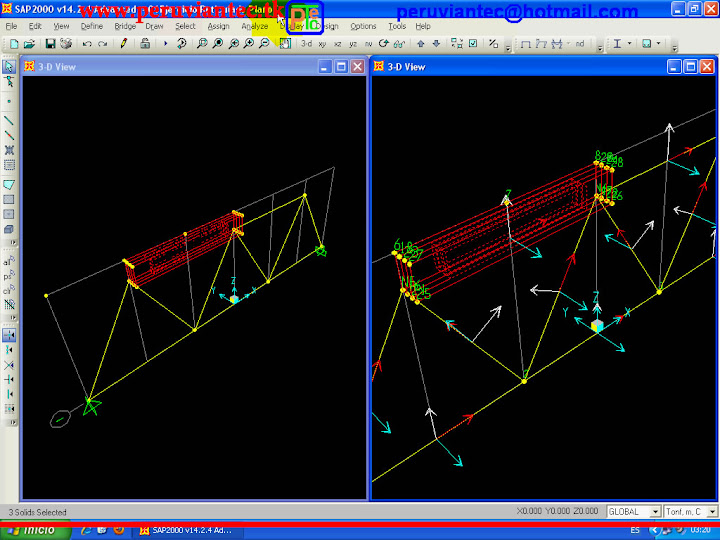Screen dimensions: 720x540
Task: Toggle snap to ends and midpoints
Action: (x=9, y=350)
